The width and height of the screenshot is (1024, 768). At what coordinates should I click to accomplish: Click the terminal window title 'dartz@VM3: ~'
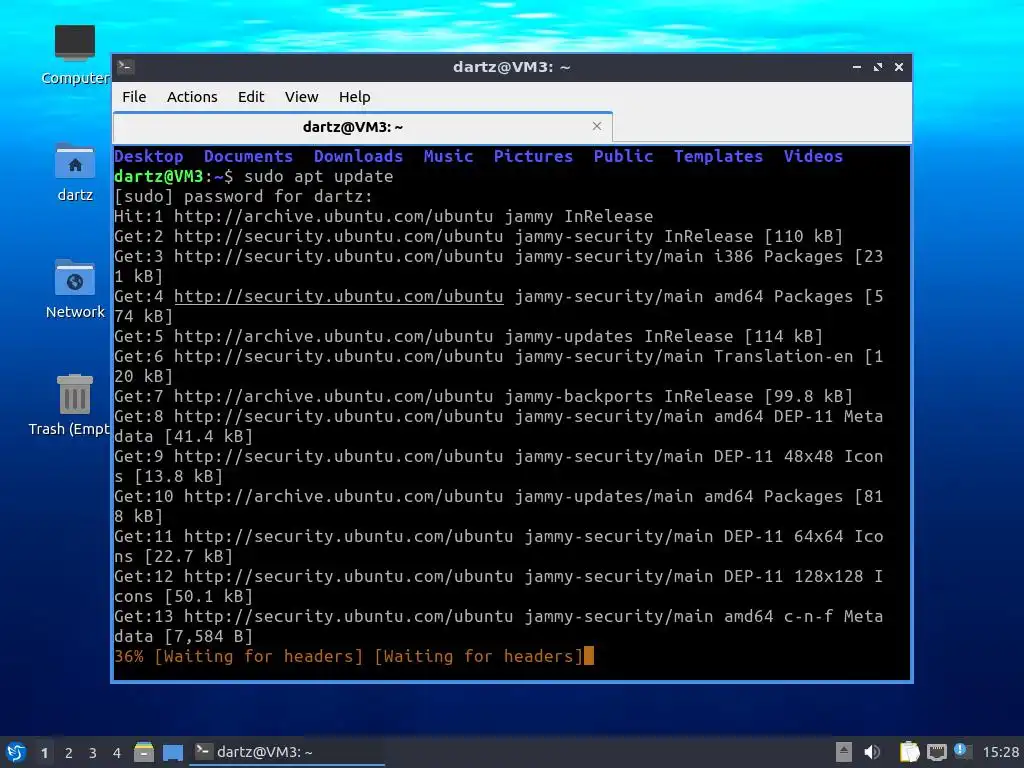(511, 67)
